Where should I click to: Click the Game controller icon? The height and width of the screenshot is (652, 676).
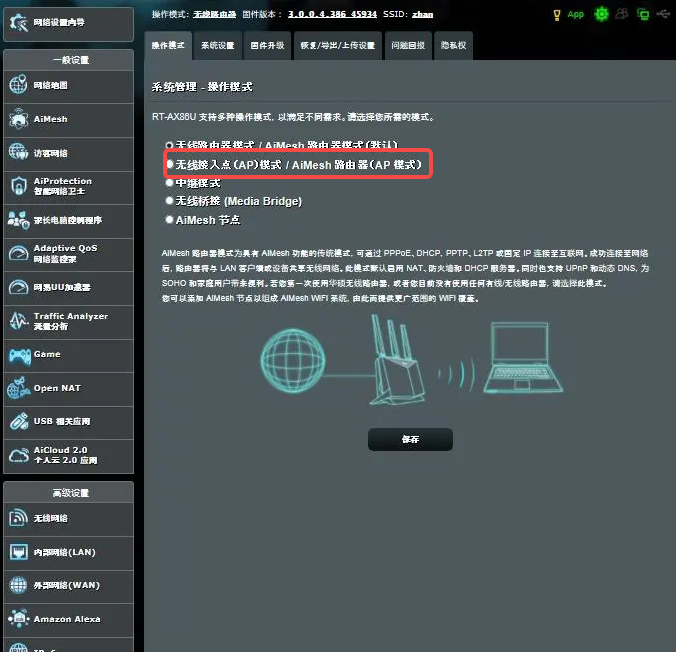[18, 355]
